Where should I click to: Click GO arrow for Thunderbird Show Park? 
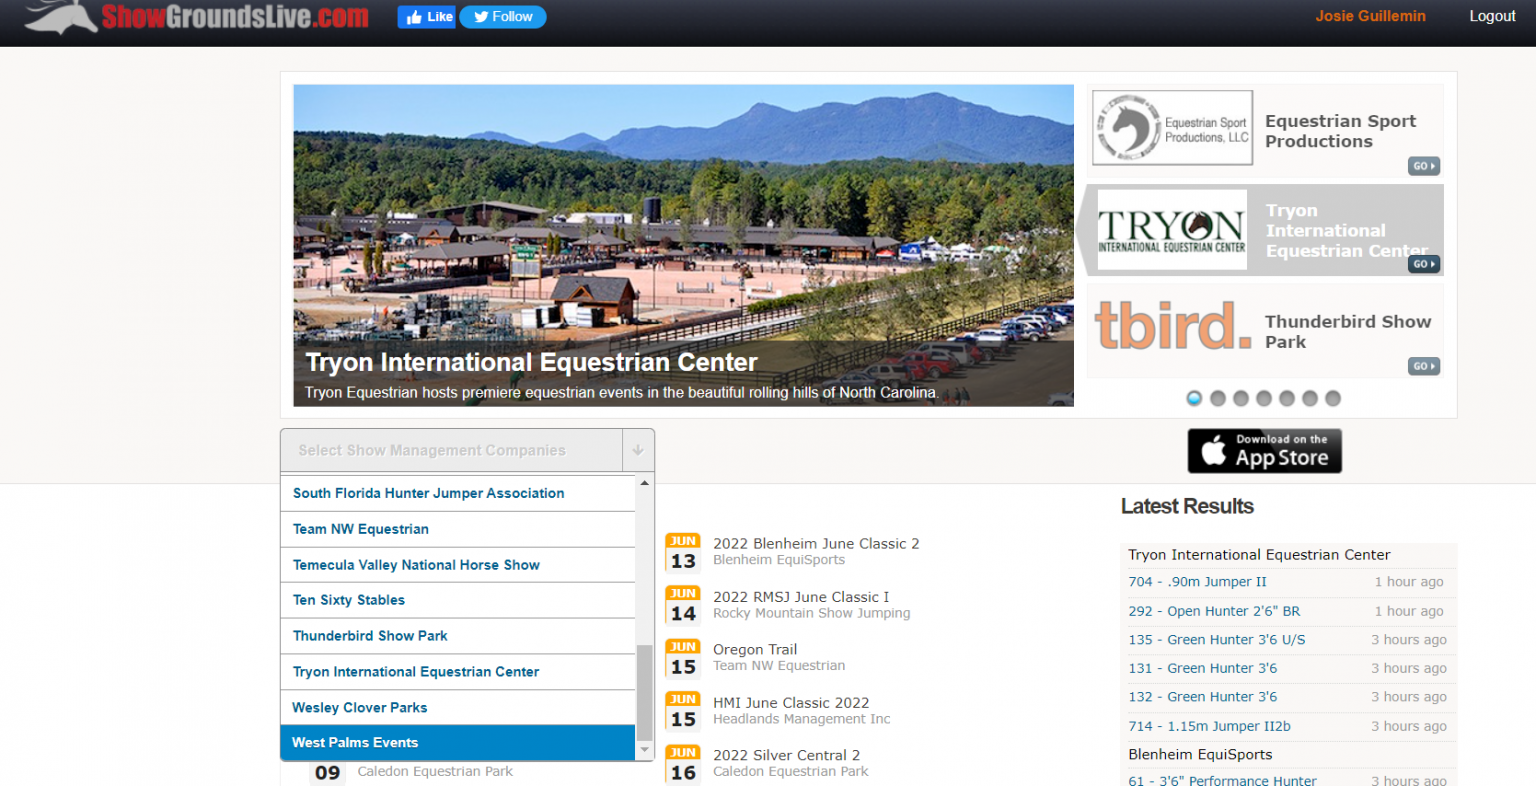[x=1424, y=366]
